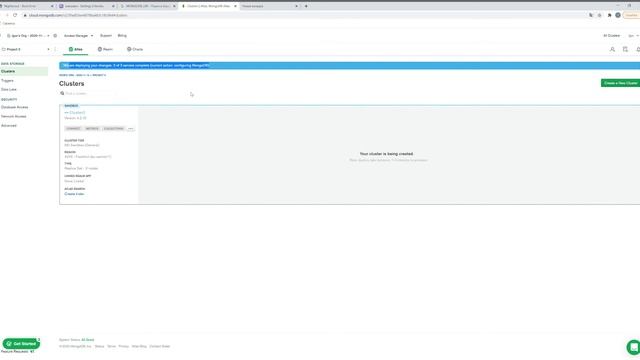The image size is (640, 360).
Task: Open the project activity feed icon
Action: coord(625,49)
